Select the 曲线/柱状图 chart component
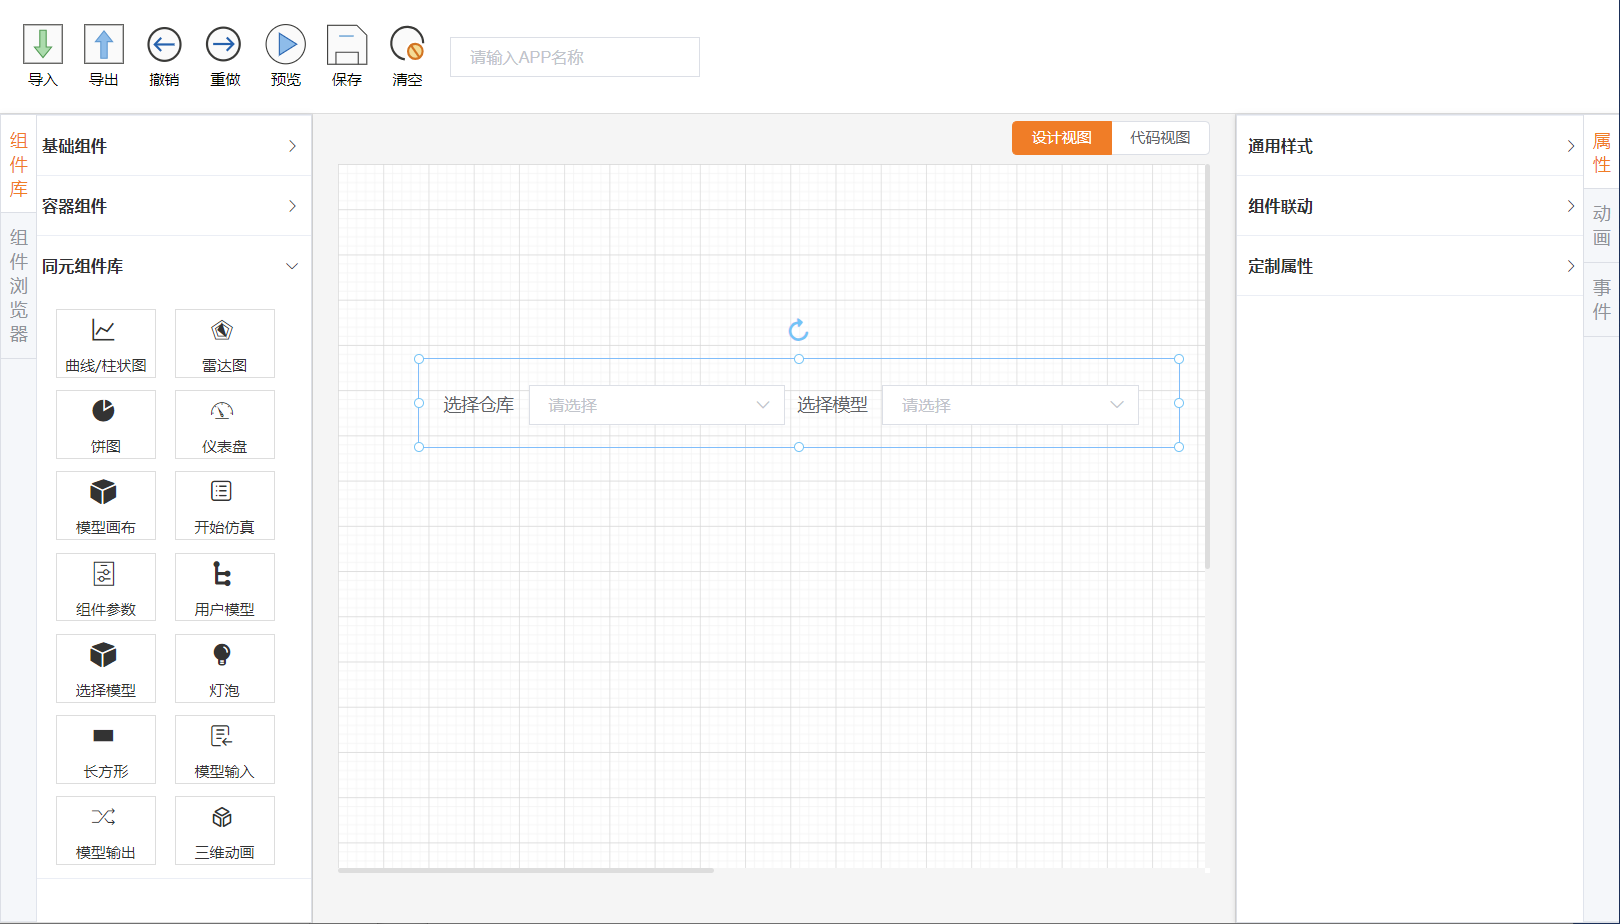The width and height of the screenshot is (1620, 924). (x=106, y=343)
